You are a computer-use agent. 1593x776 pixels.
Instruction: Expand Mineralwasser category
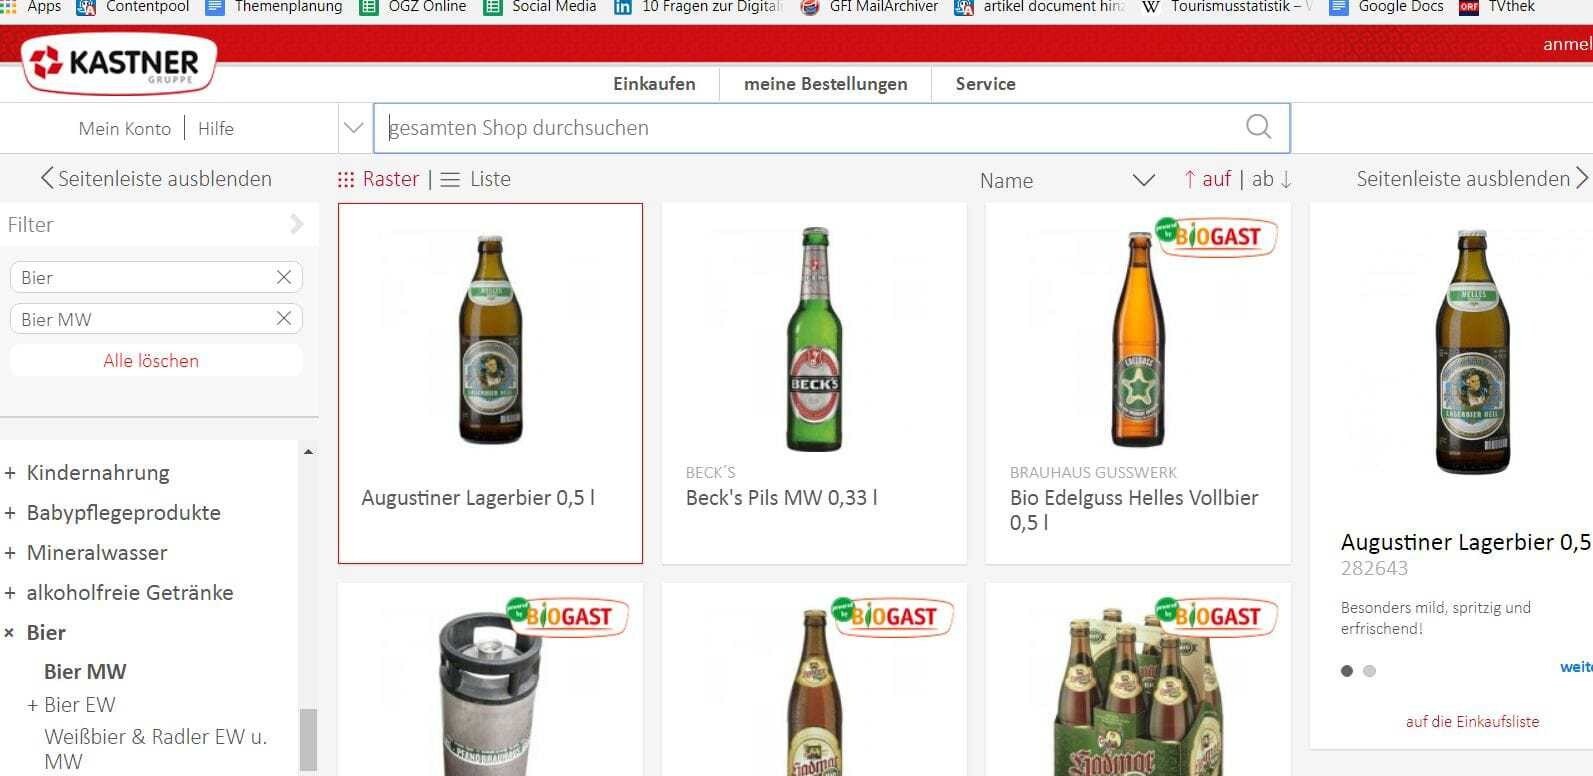point(10,553)
